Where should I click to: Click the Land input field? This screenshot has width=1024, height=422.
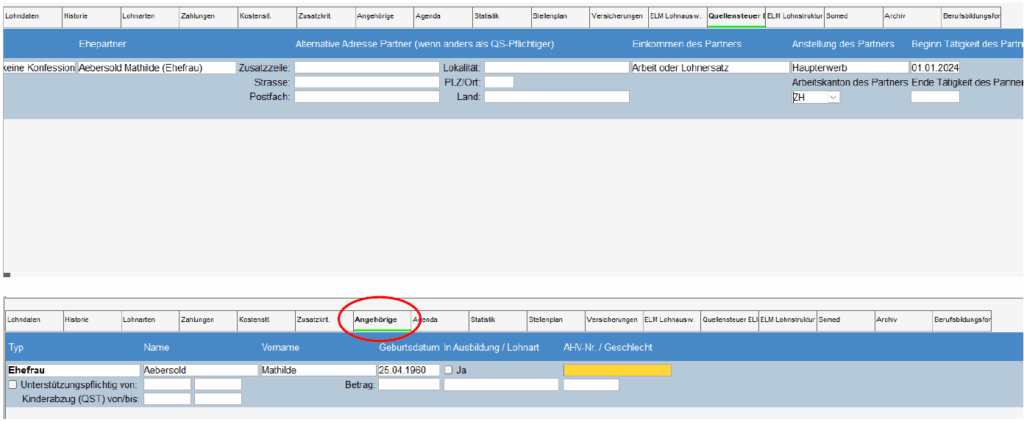pos(556,97)
